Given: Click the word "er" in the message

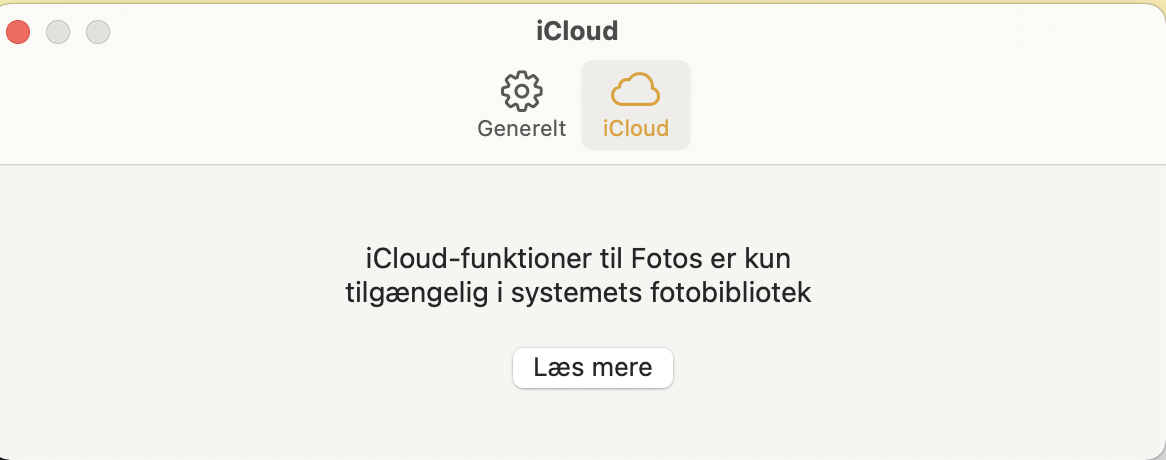Looking at the screenshot, I should (725, 259).
